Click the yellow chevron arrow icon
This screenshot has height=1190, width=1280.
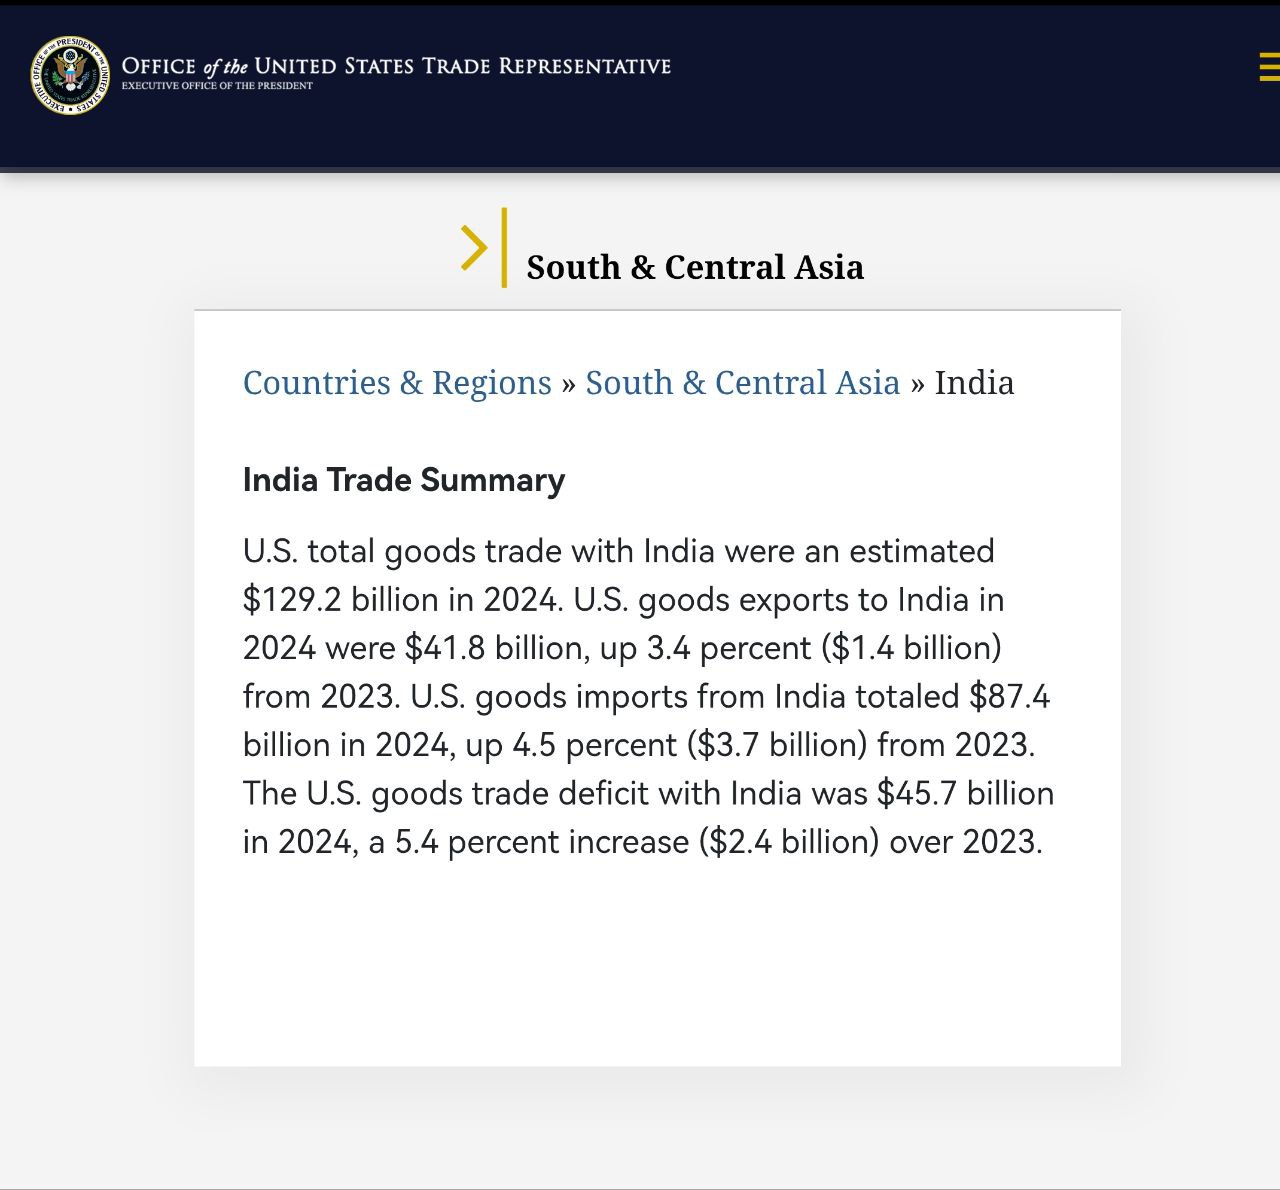coord(473,247)
